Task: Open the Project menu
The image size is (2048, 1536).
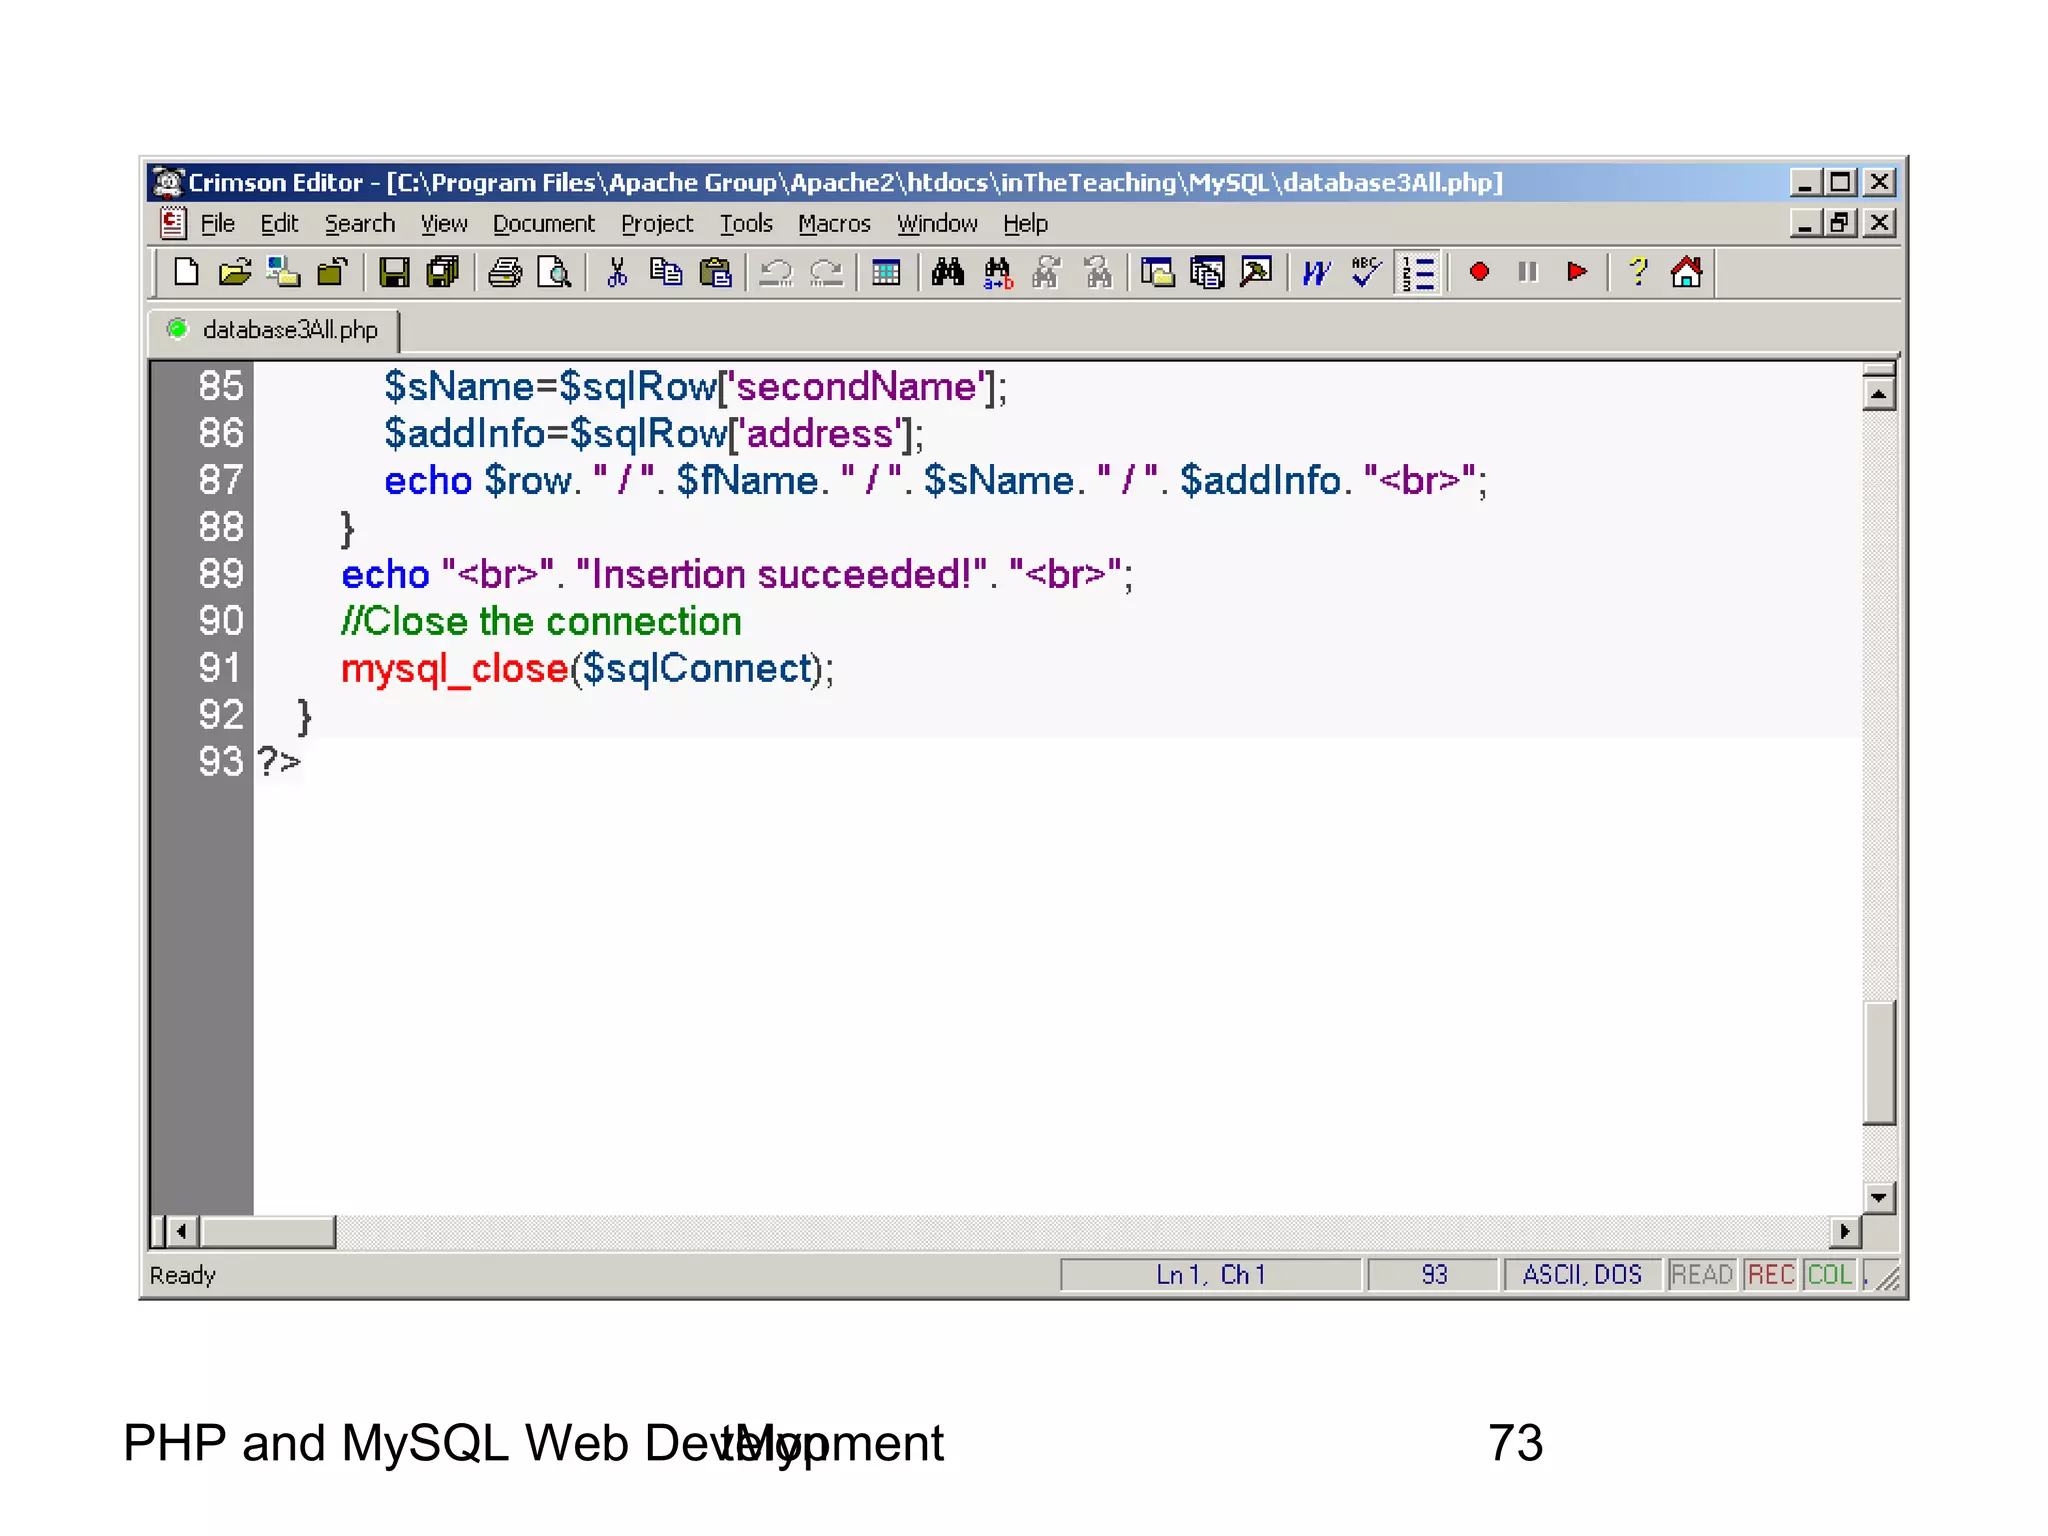Action: 657,224
